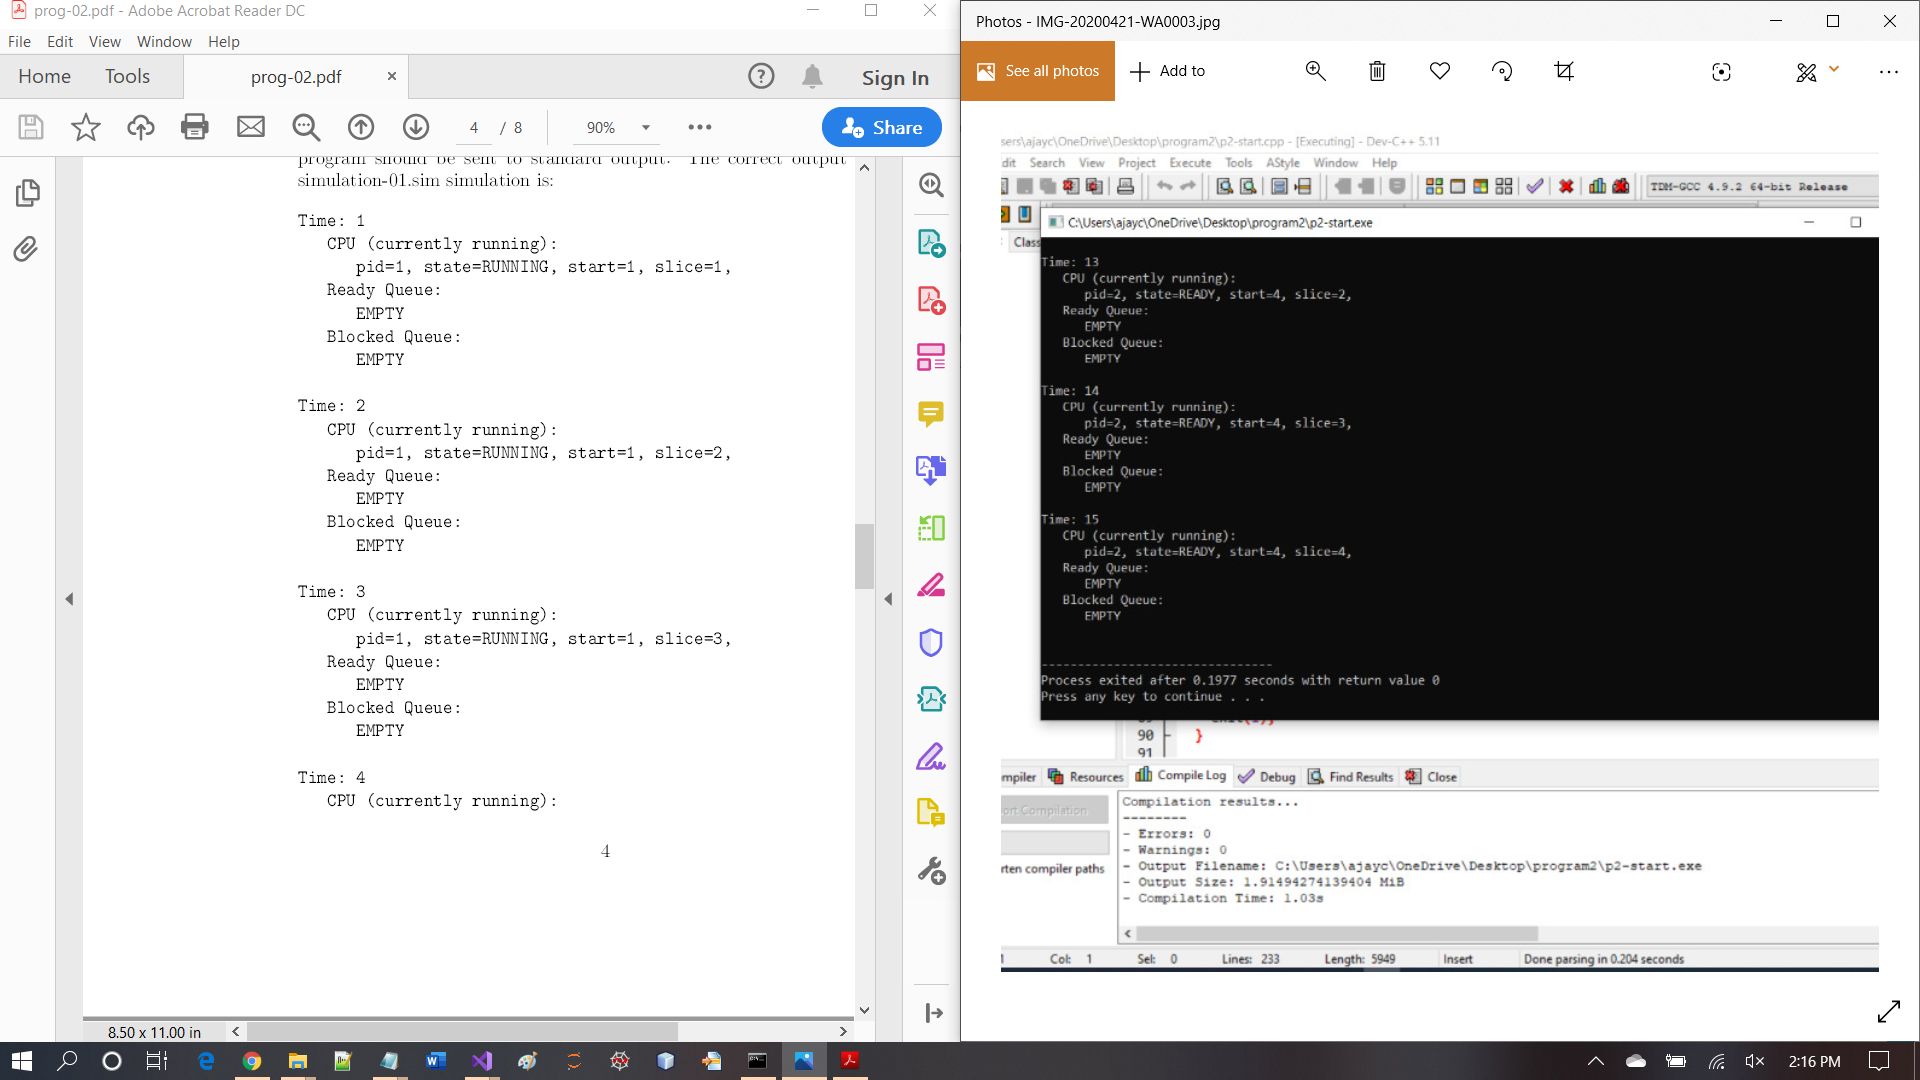
Task: Click the Create PDF tool icon
Action: tap(931, 300)
